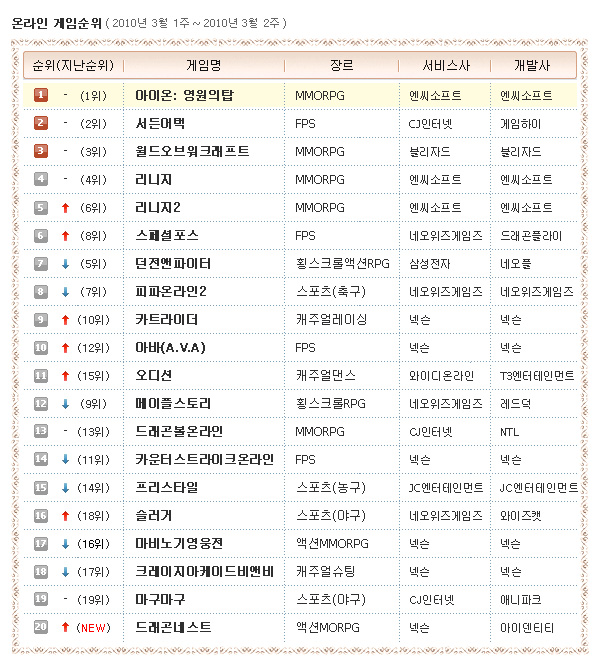This screenshot has height=666, width=600.
Task: Click red up arrow beside 오디션 rank
Action: coord(65,375)
